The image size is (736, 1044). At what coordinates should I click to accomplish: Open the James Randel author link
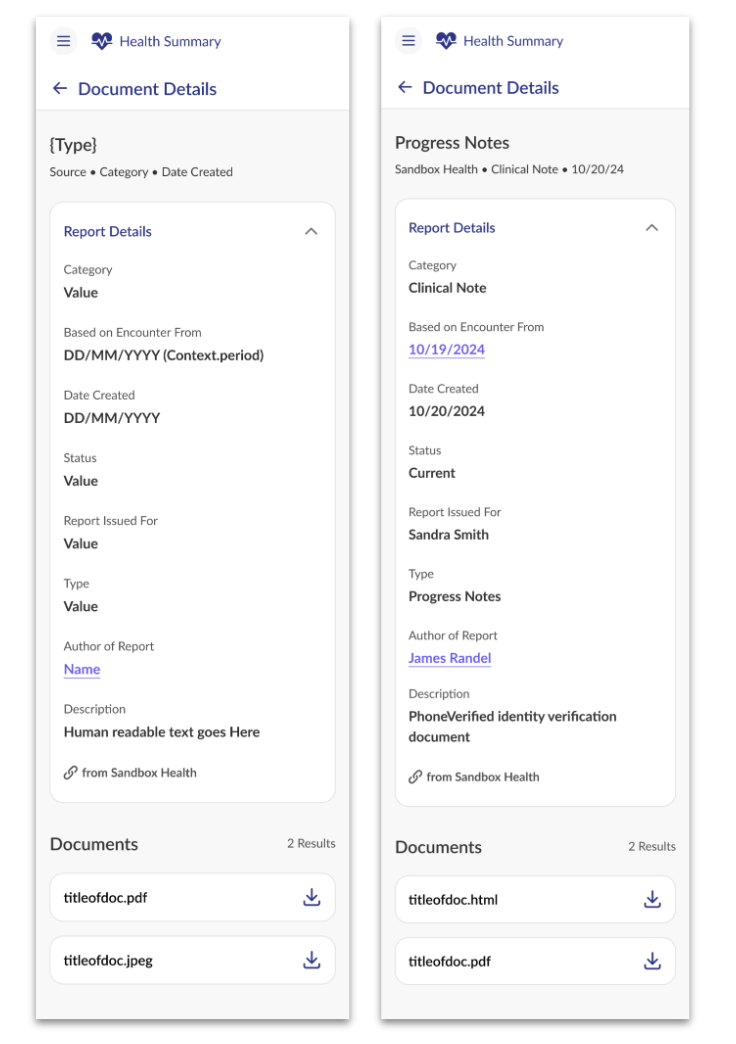point(450,658)
